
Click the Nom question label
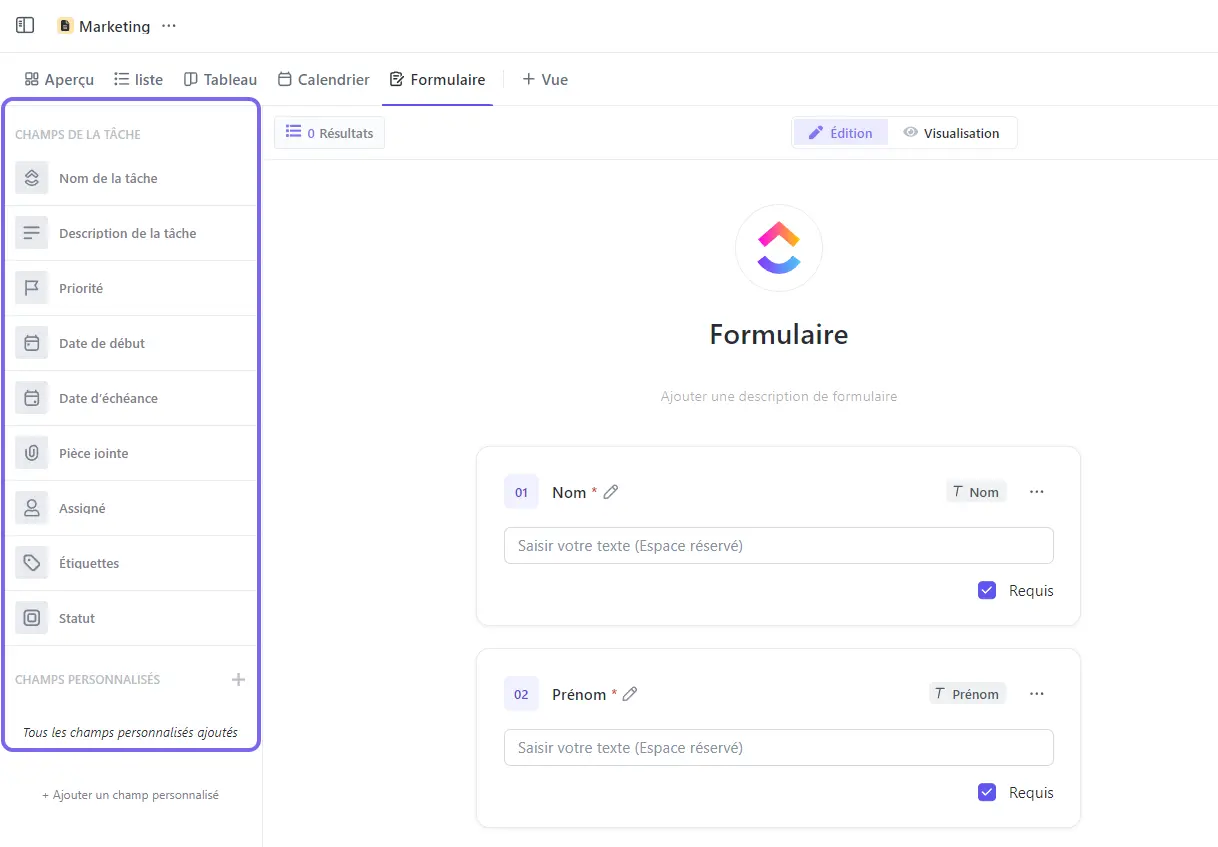coord(569,492)
